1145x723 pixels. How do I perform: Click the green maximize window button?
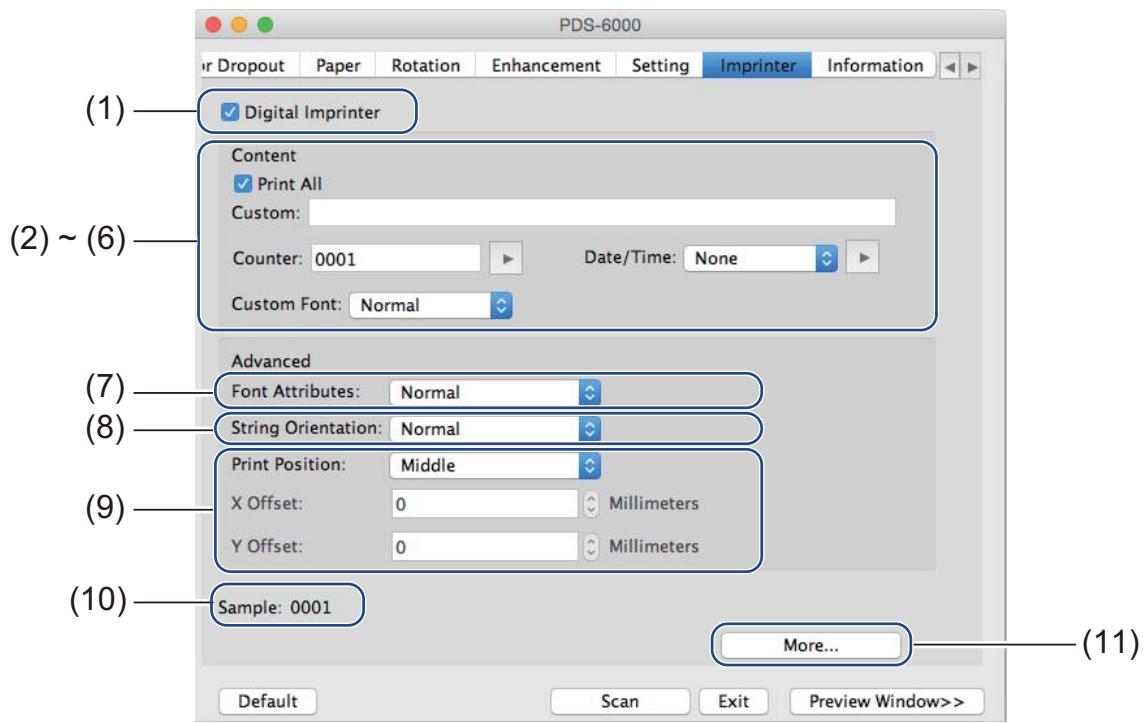click(x=265, y=25)
